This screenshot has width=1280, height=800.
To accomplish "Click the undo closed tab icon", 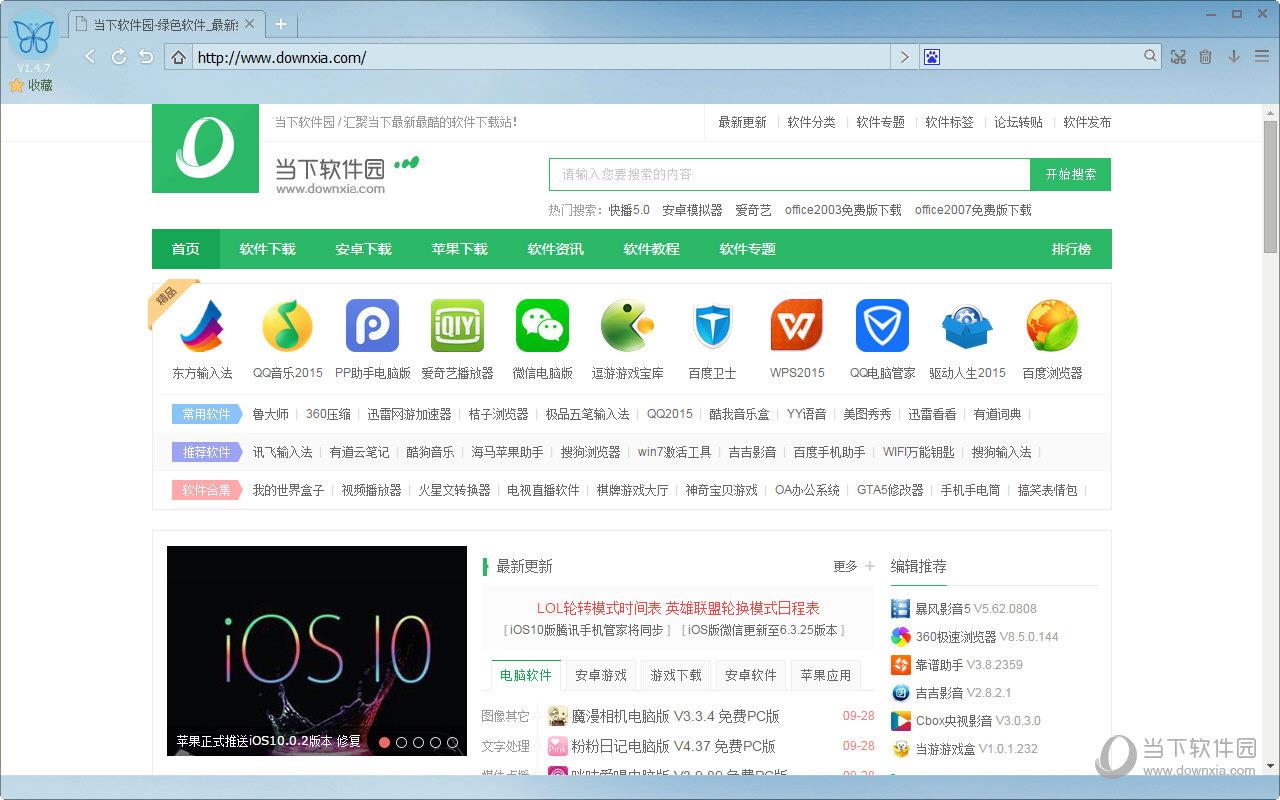I will click(x=147, y=57).
